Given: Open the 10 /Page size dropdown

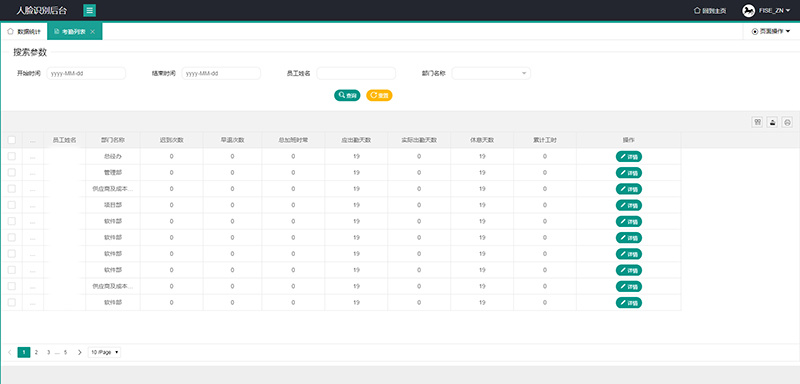Looking at the screenshot, I should 105,352.
